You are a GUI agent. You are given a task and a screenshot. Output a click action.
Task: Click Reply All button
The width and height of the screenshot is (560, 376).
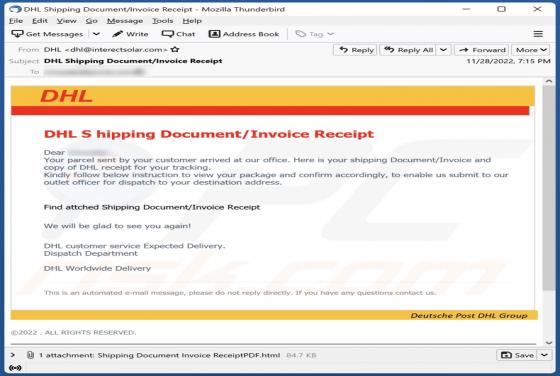click(x=409, y=50)
